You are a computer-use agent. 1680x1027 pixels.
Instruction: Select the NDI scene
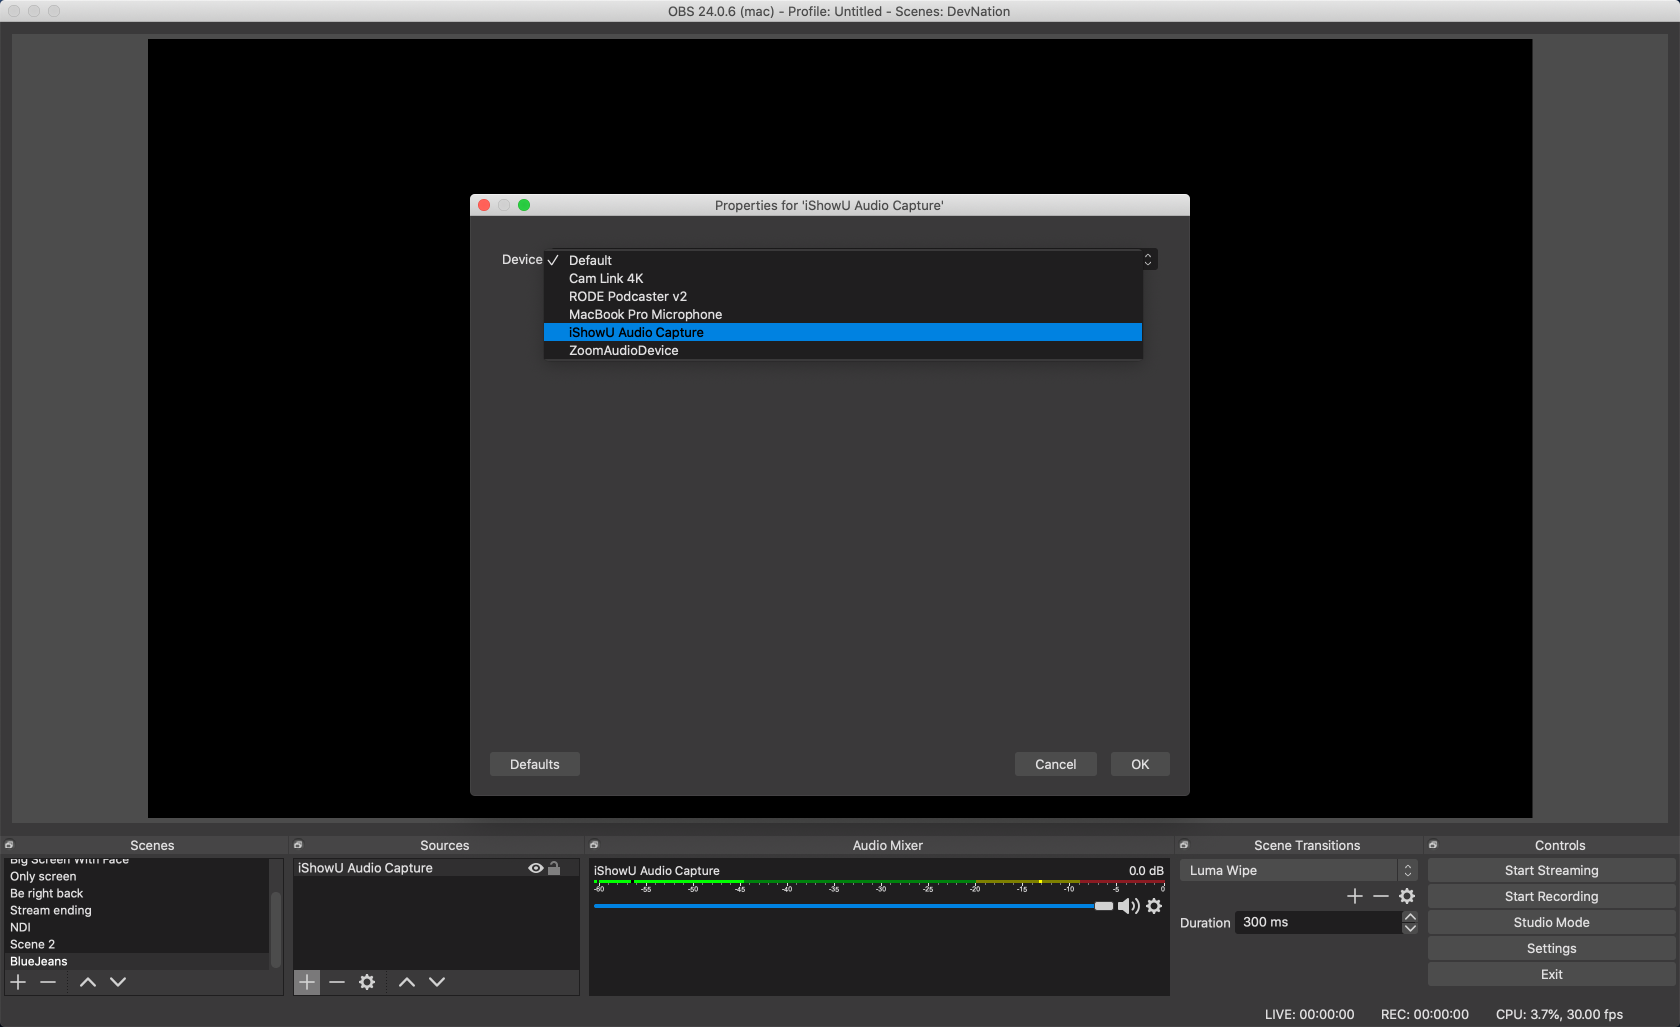[x=138, y=927]
